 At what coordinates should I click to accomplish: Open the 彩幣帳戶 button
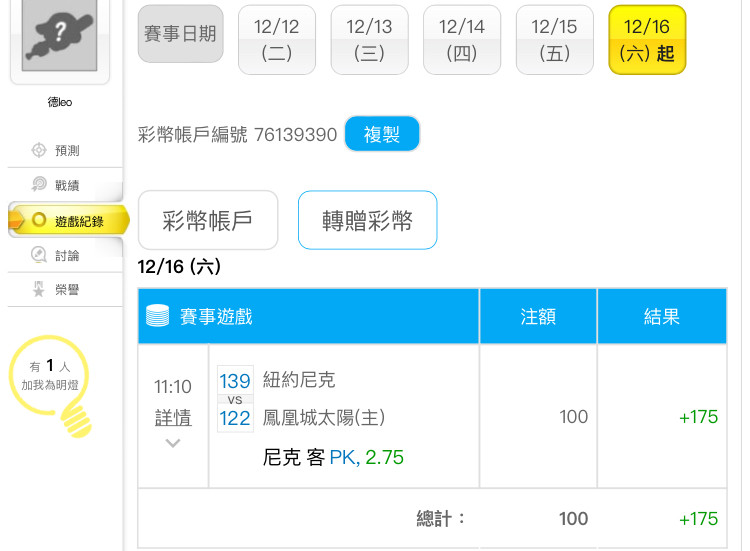point(207,220)
